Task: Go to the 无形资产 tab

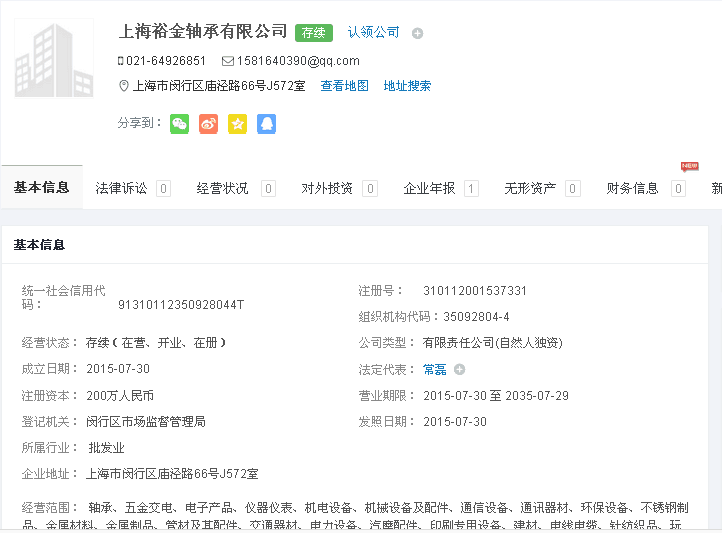Action: (x=530, y=188)
